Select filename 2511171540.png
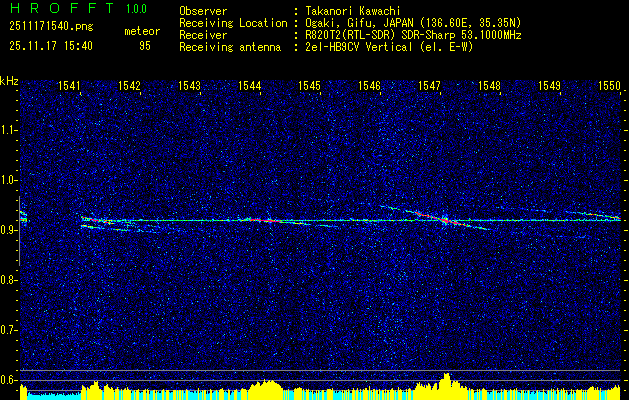Image resolution: width=629 pixels, height=400 pixels. (51, 27)
